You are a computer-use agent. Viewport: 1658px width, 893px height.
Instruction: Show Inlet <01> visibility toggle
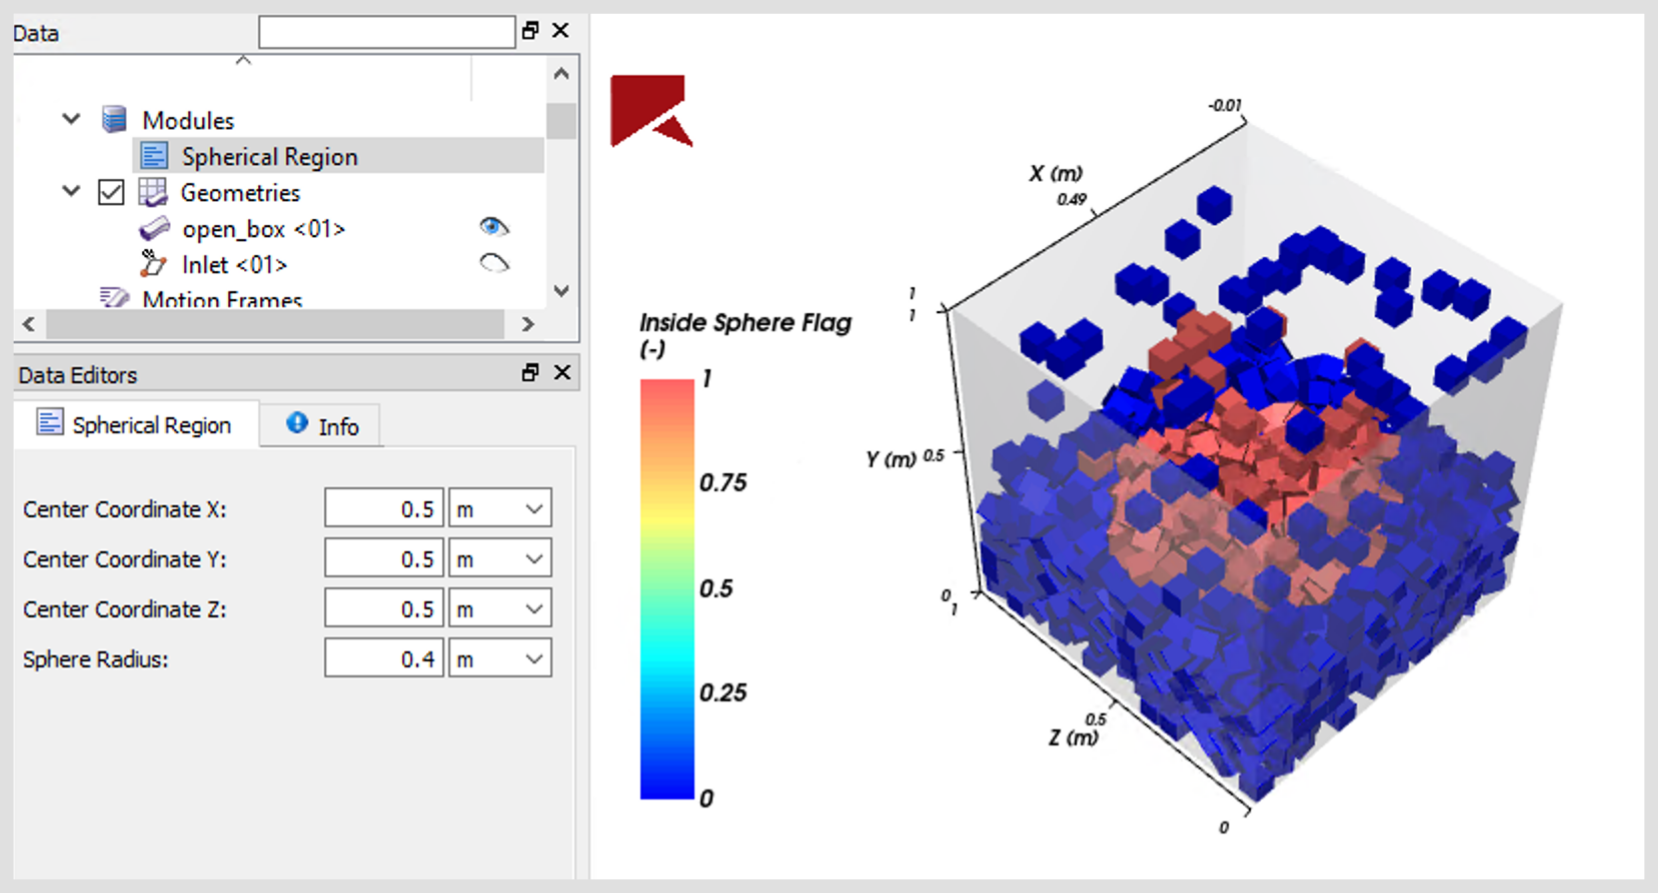(494, 264)
